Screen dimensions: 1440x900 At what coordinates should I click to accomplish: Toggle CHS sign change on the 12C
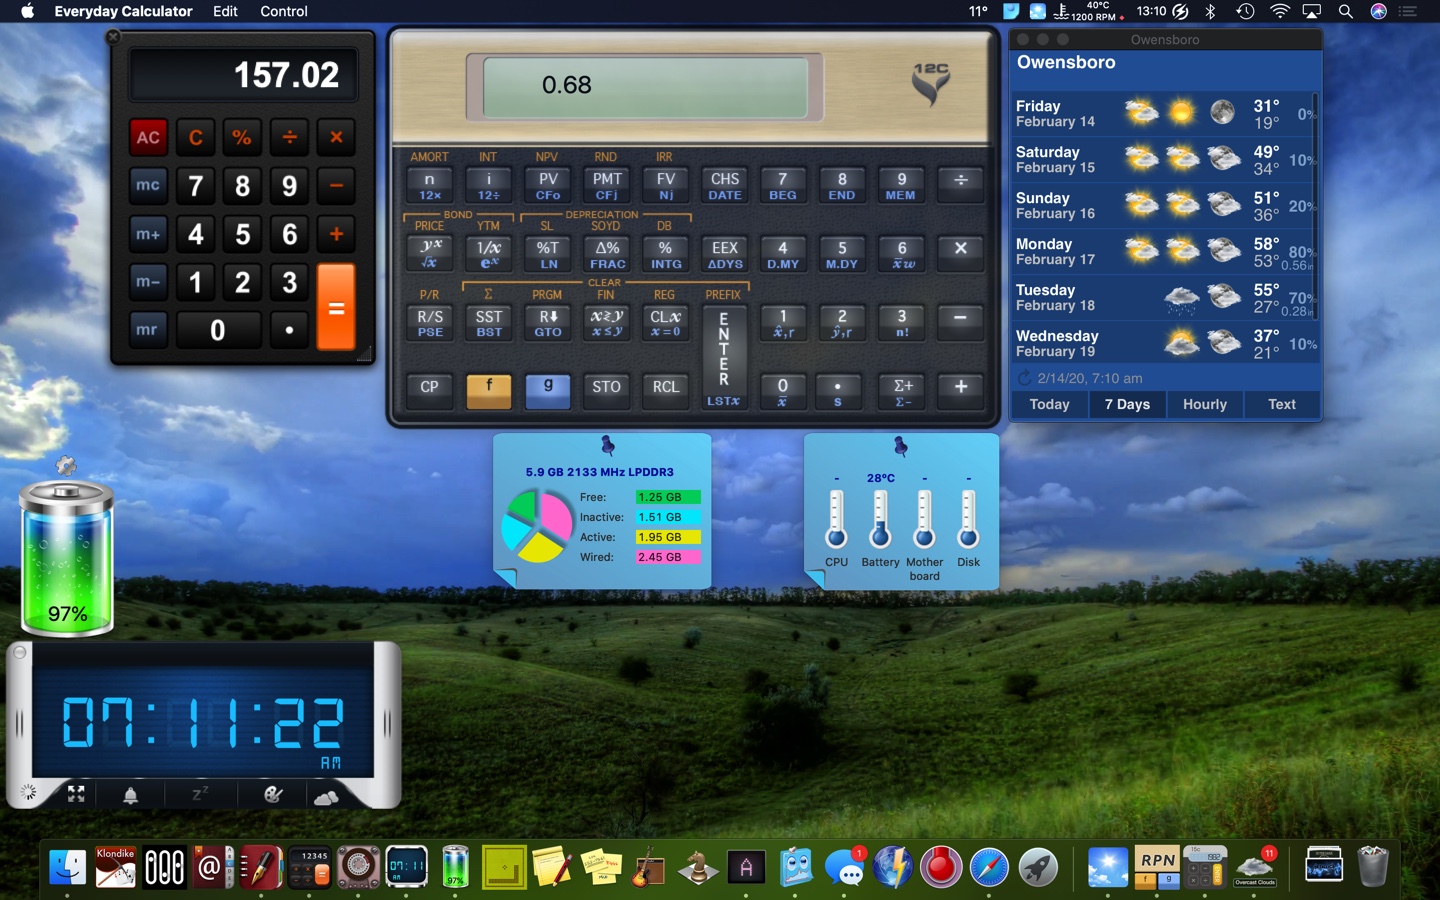pyautogui.click(x=725, y=185)
